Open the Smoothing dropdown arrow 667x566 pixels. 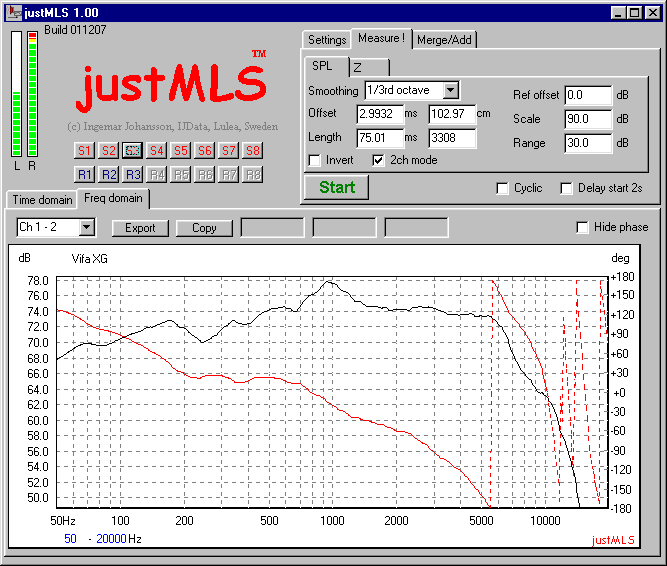[450, 90]
